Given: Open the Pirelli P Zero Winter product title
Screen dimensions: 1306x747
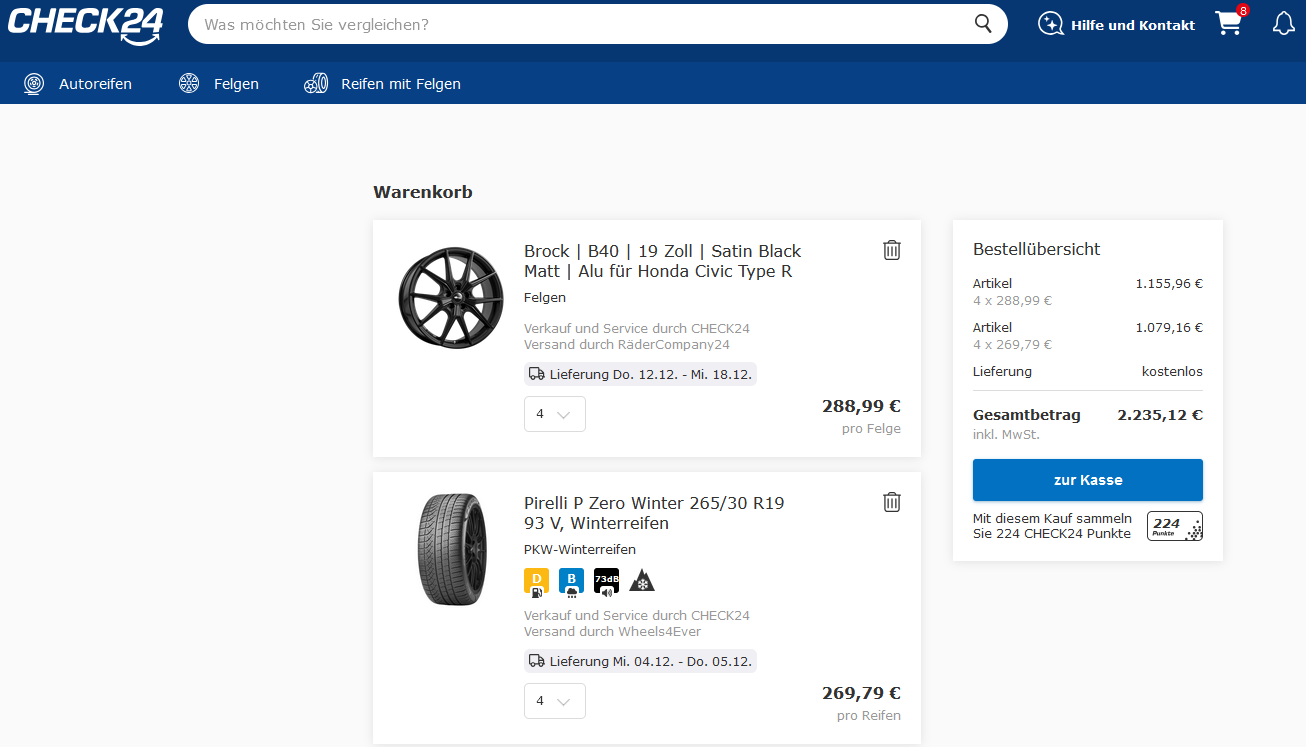Looking at the screenshot, I should coord(654,513).
